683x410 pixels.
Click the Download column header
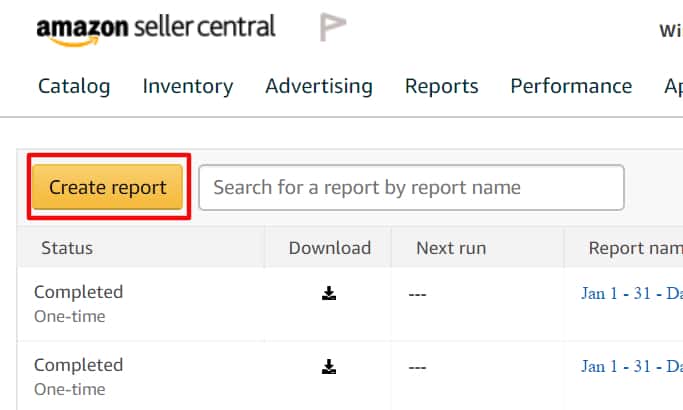330,248
